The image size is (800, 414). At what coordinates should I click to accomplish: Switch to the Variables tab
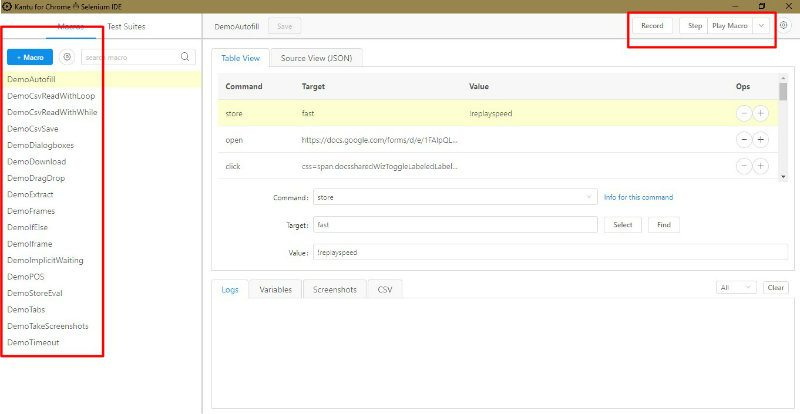click(275, 289)
